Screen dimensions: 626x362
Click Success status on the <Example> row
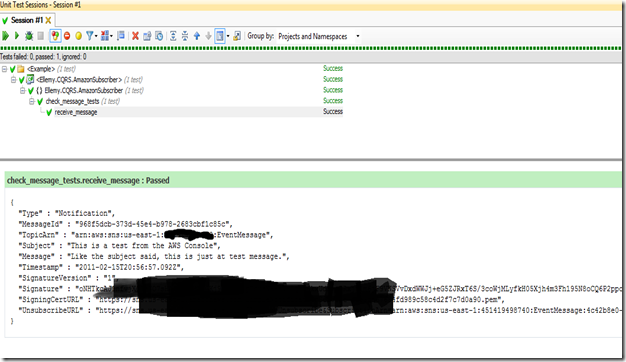tap(333, 69)
